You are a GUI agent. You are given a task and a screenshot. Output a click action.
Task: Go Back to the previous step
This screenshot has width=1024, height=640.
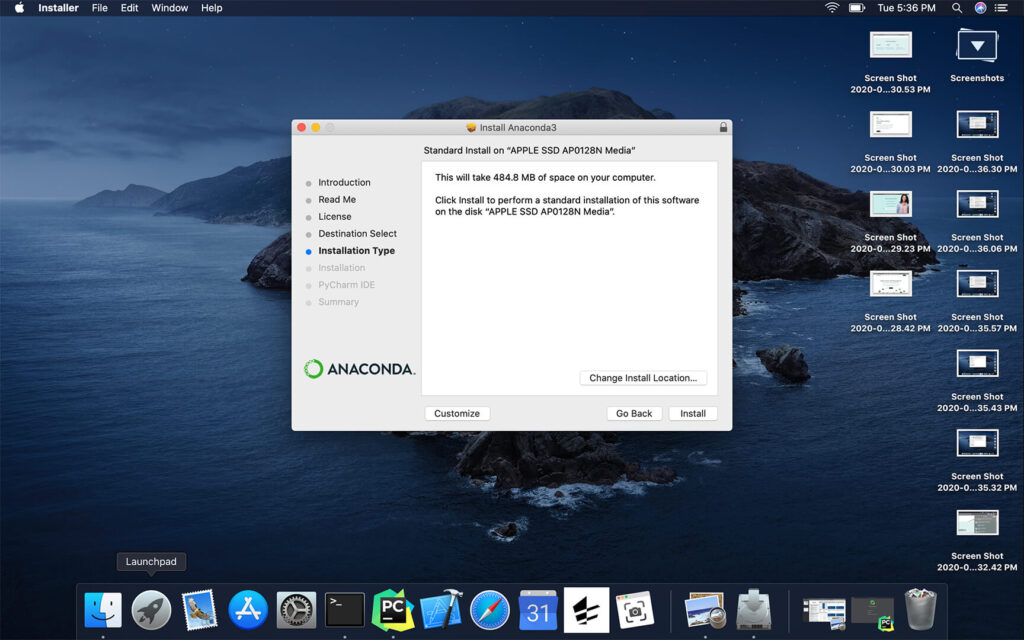point(634,413)
